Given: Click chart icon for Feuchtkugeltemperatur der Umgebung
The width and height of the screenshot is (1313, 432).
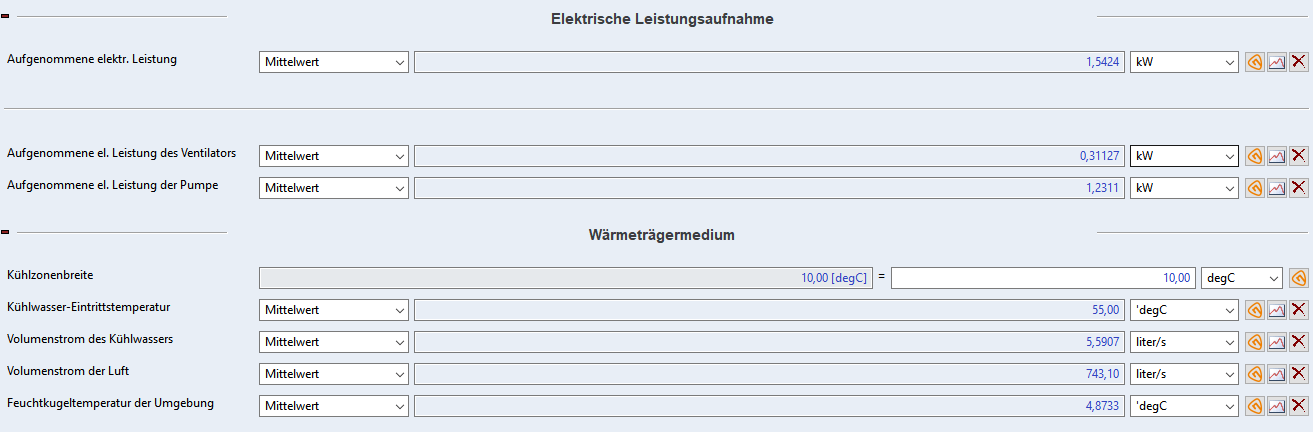Looking at the screenshot, I should click(x=1276, y=406).
